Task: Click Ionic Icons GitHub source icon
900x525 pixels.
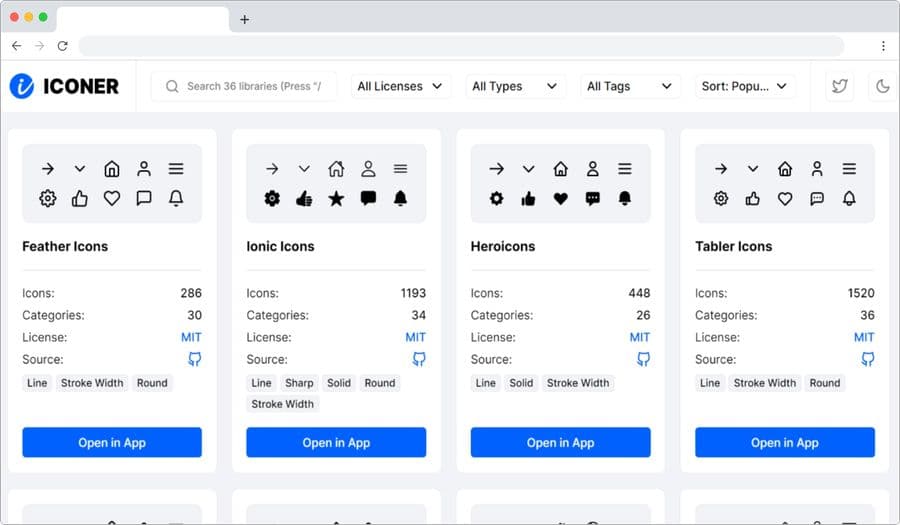Action: (x=419, y=359)
